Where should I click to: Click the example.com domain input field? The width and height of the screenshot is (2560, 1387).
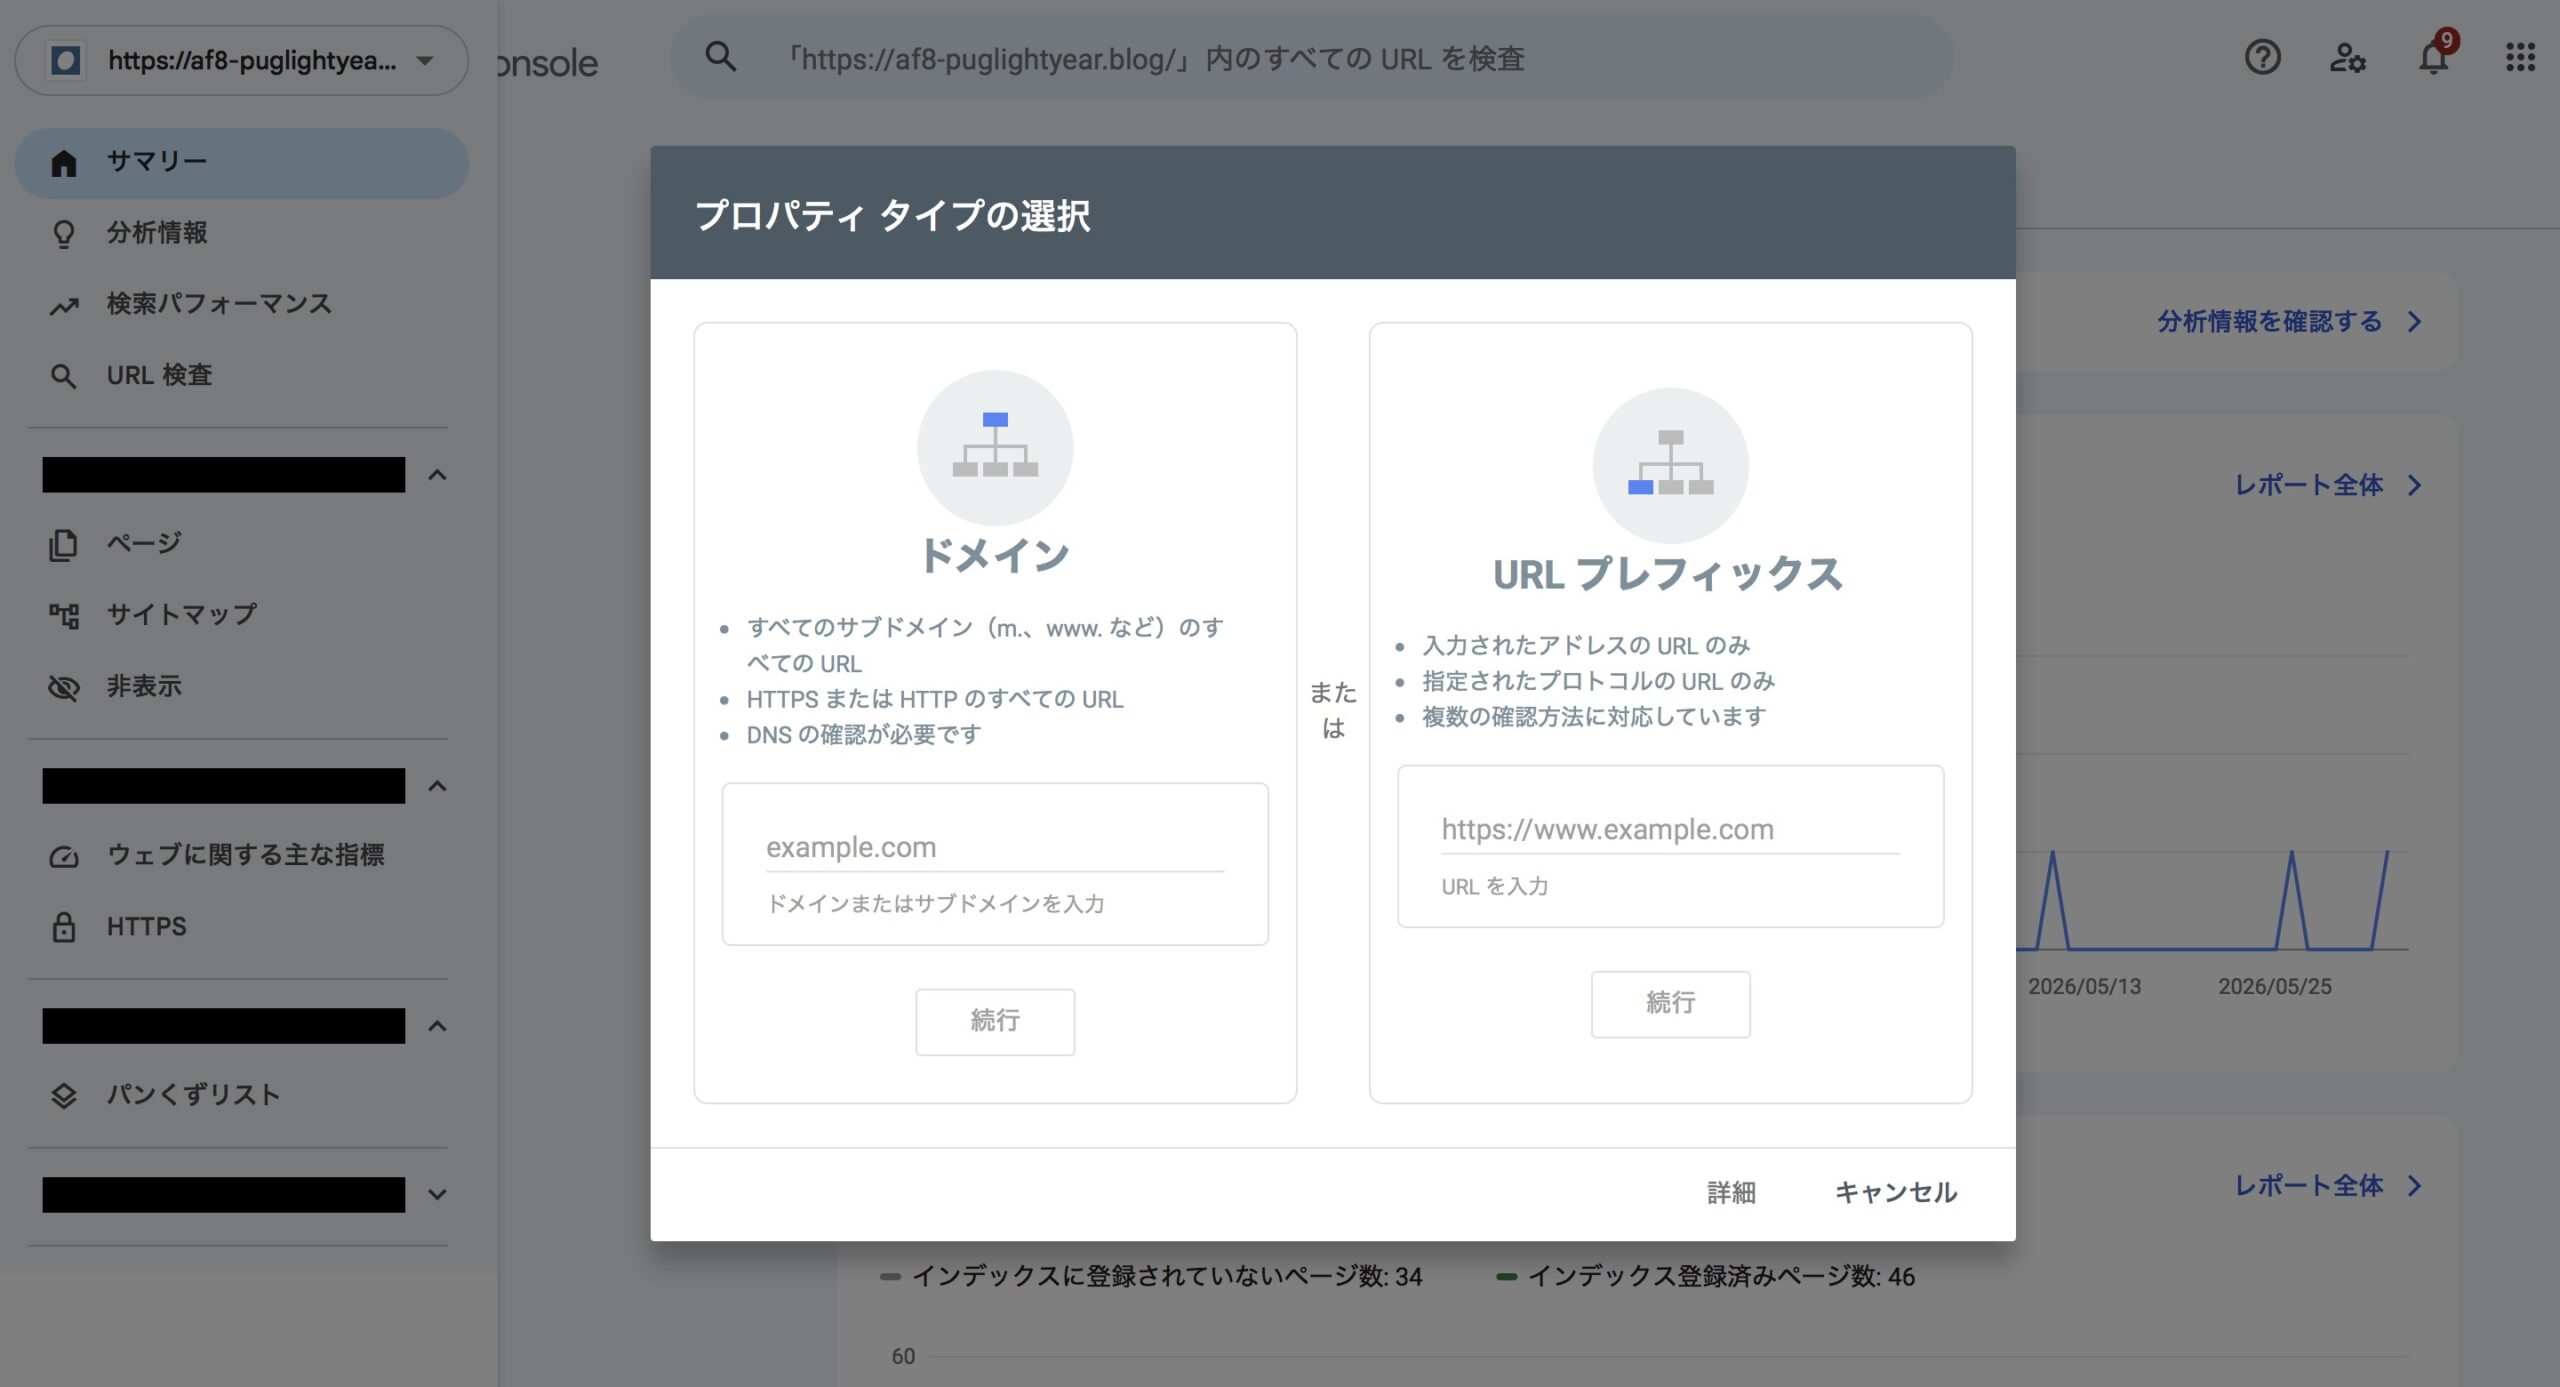[x=995, y=848]
